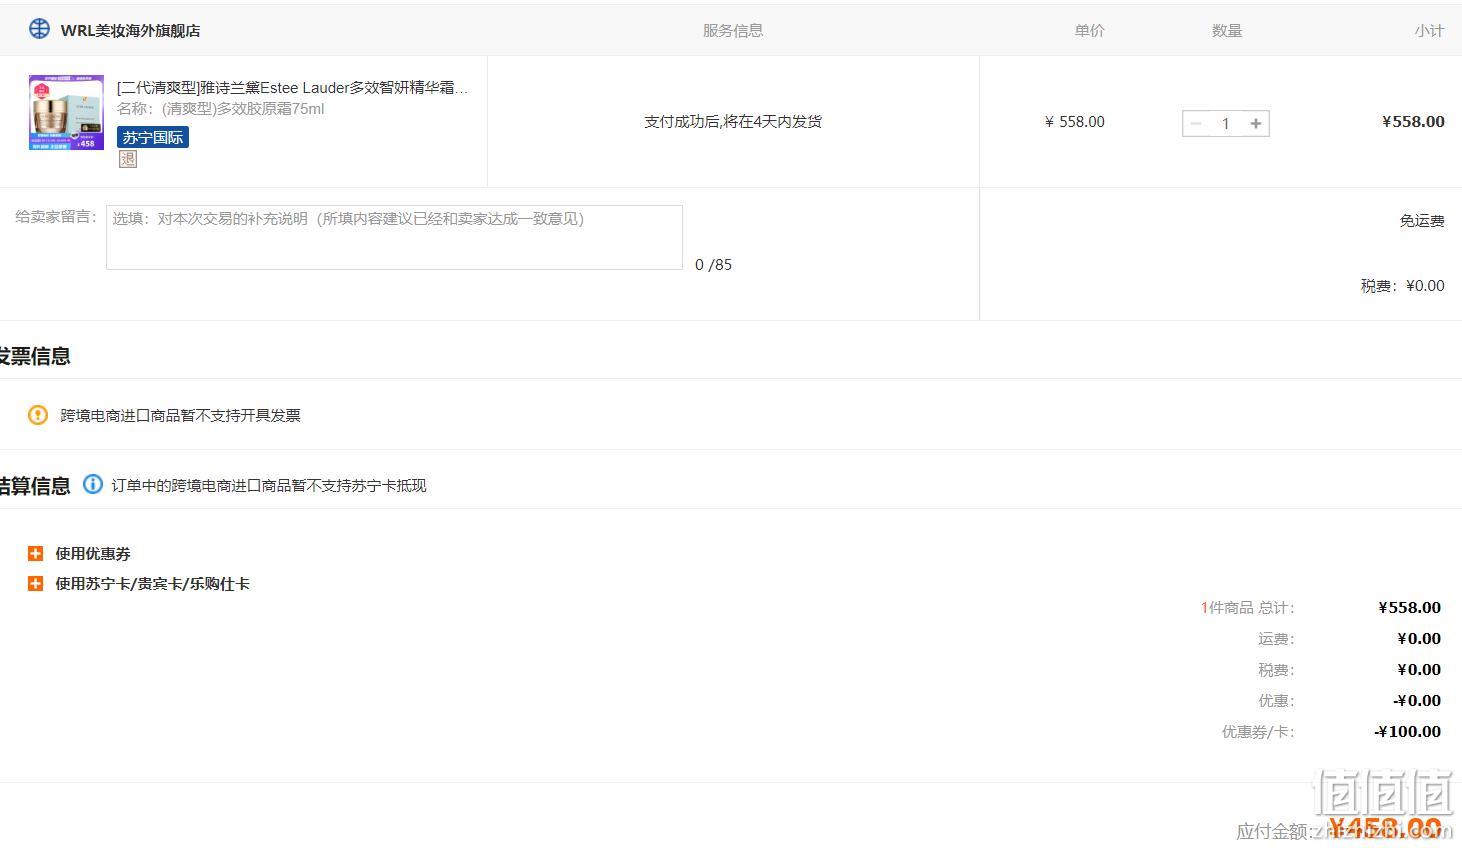
Task: Click the 1件商品 总计 amount ¥558.00
Action: coord(1409,608)
